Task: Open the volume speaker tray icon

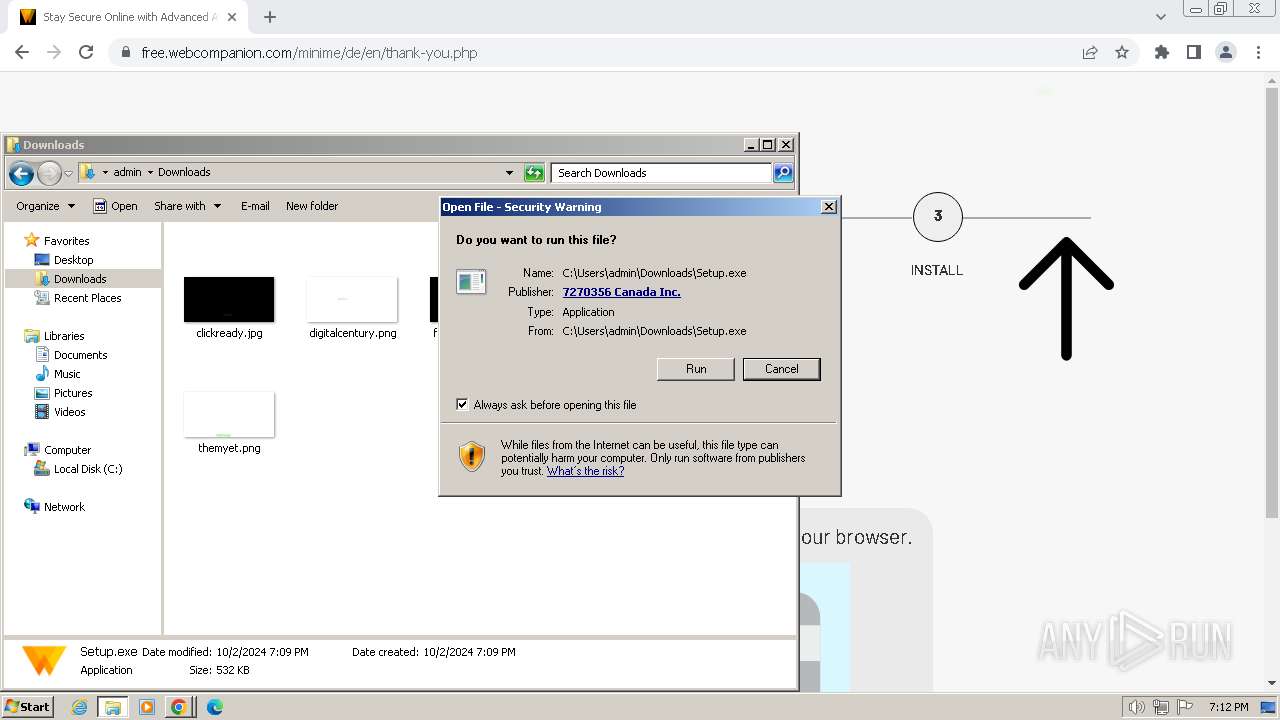Action: click(x=1136, y=707)
